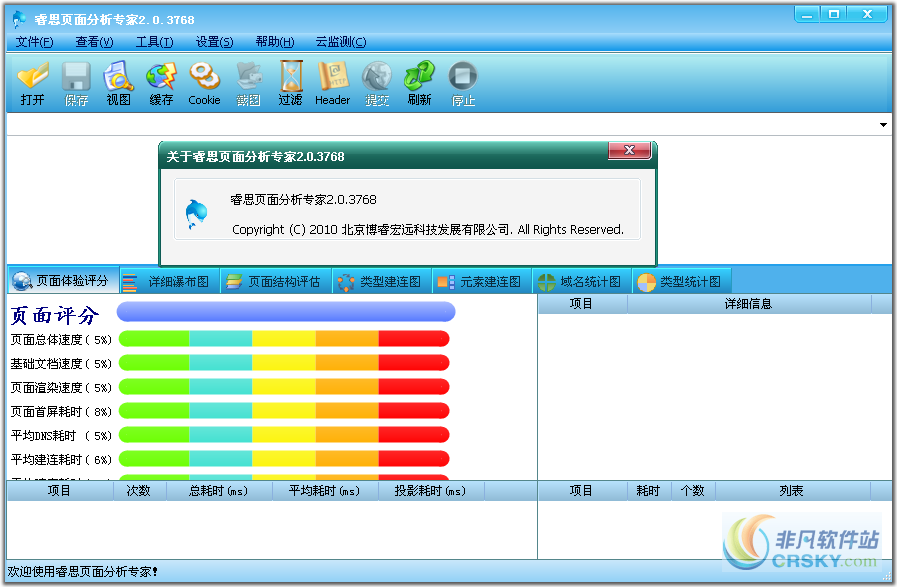Click the dolphin logo in the About dialog
This screenshot has height=587, width=897.
click(x=196, y=214)
